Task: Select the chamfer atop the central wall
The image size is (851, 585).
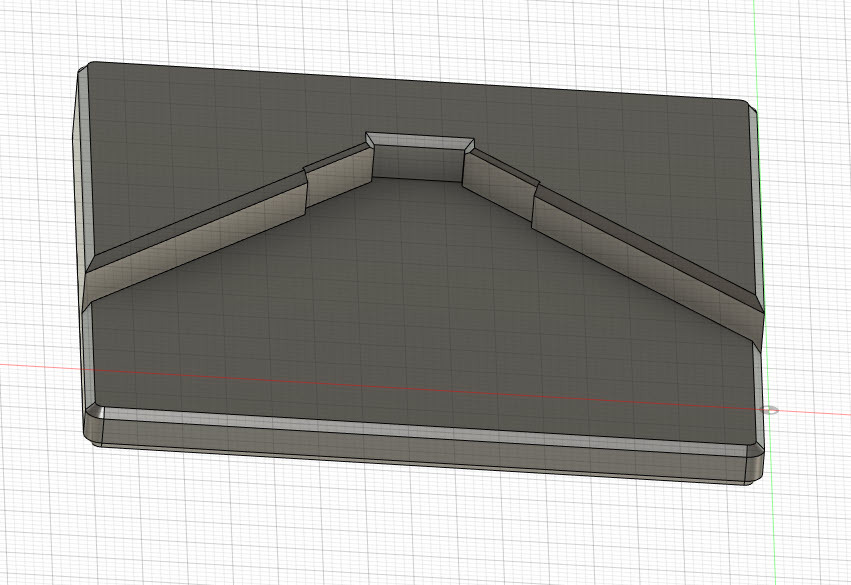Action: 418,141
